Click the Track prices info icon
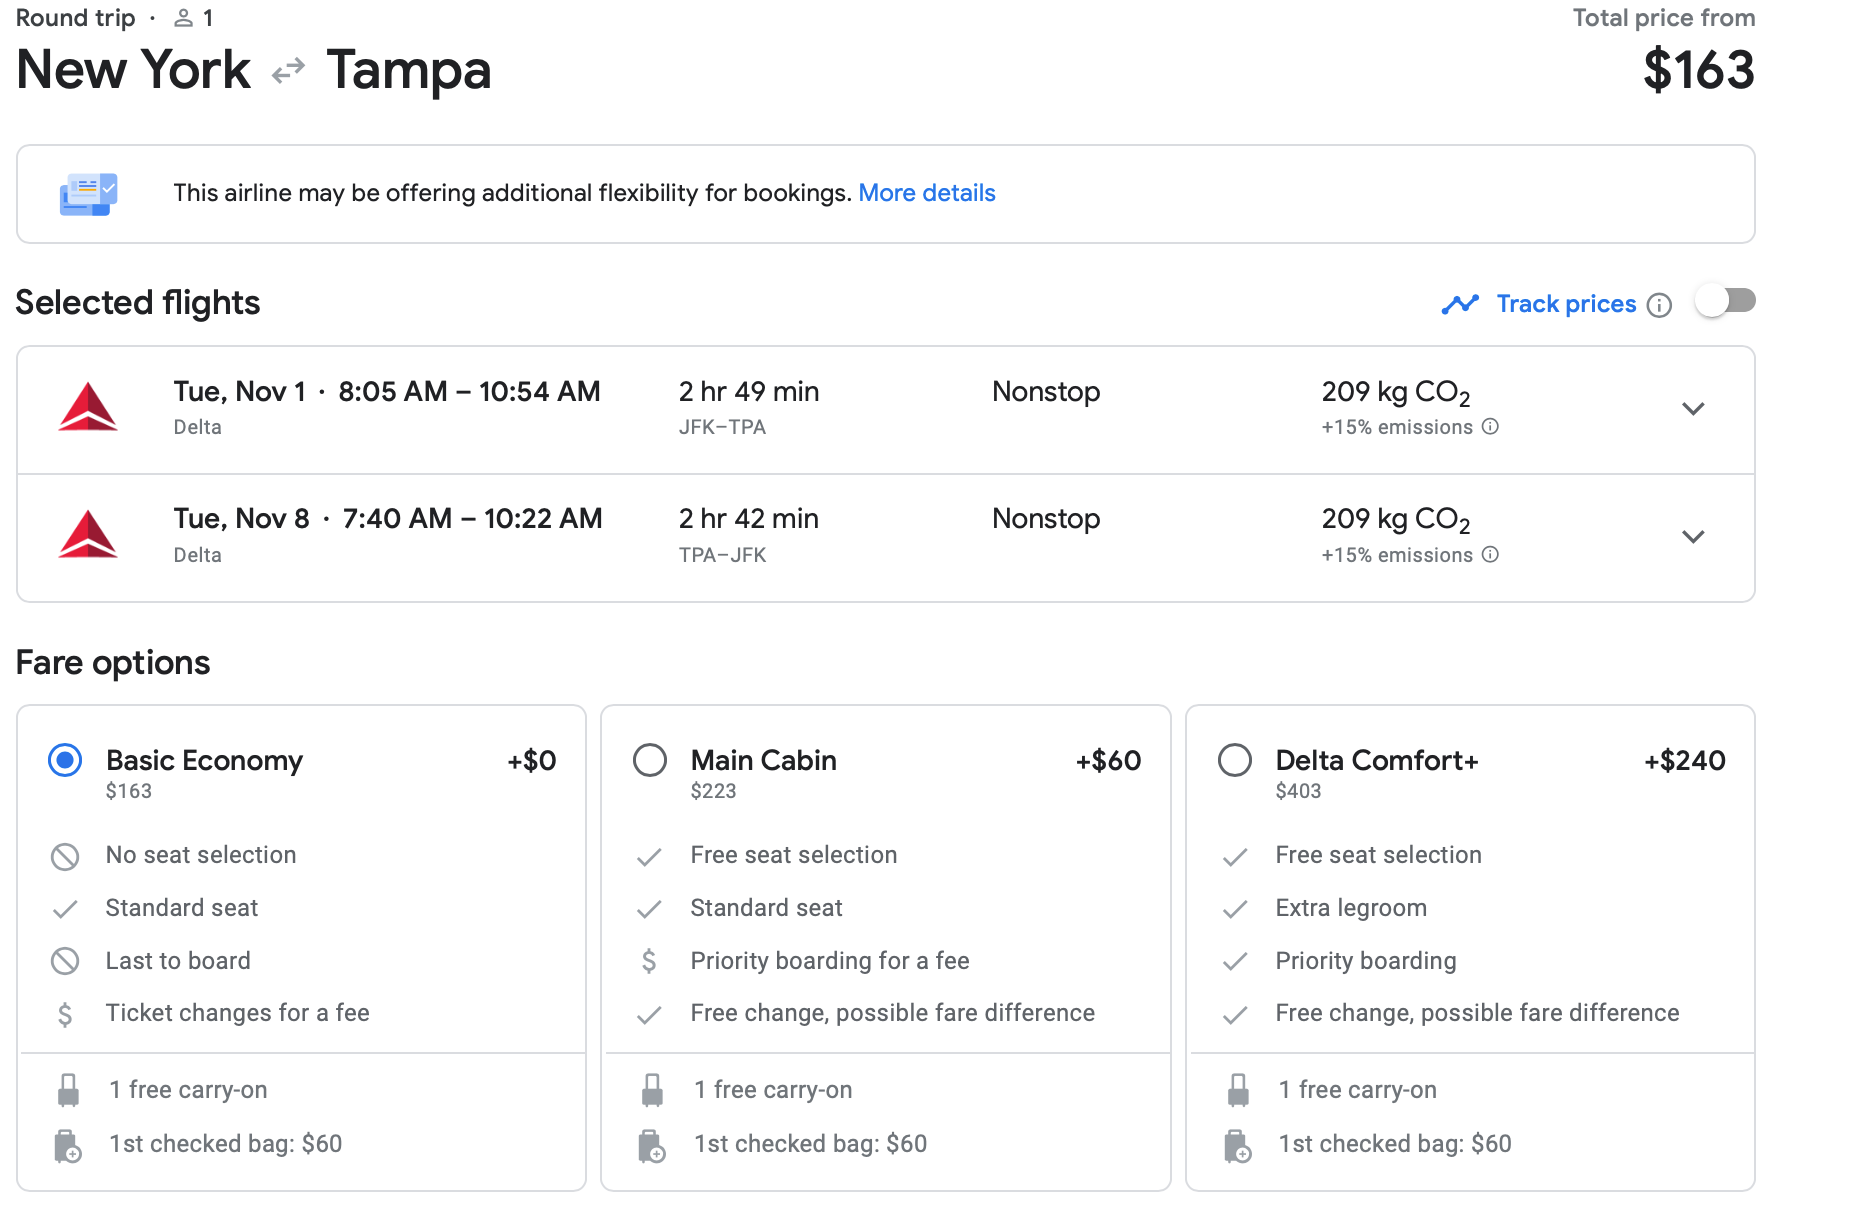The width and height of the screenshot is (1858, 1206). point(1659,305)
